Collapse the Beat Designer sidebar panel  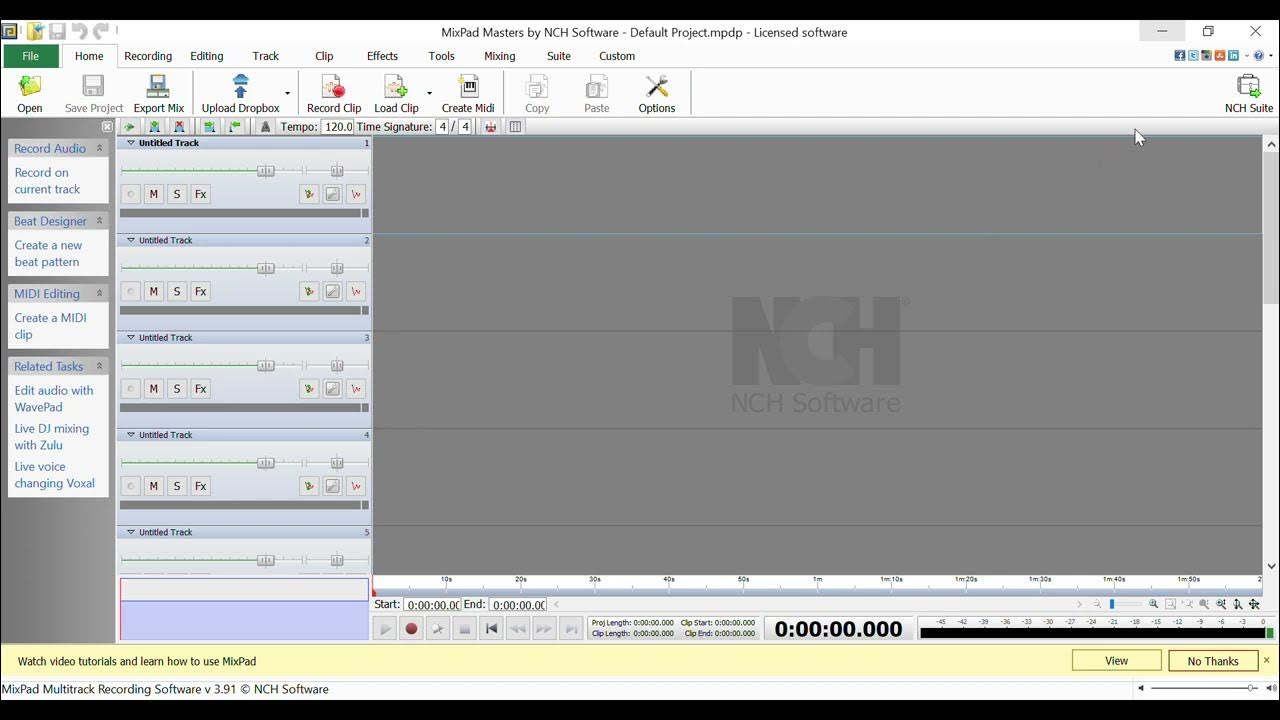click(99, 221)
